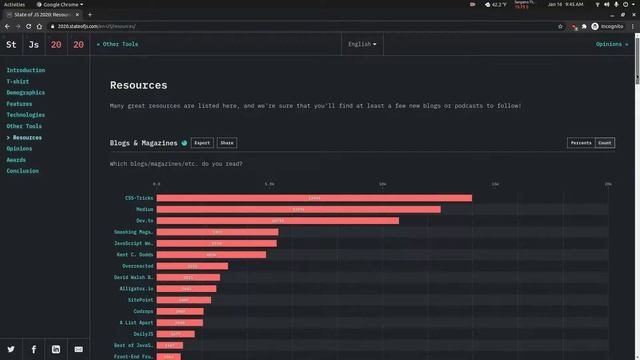Go to previous page « Other Tools
The height and width of the screenshot is (360, 640).
118,44
